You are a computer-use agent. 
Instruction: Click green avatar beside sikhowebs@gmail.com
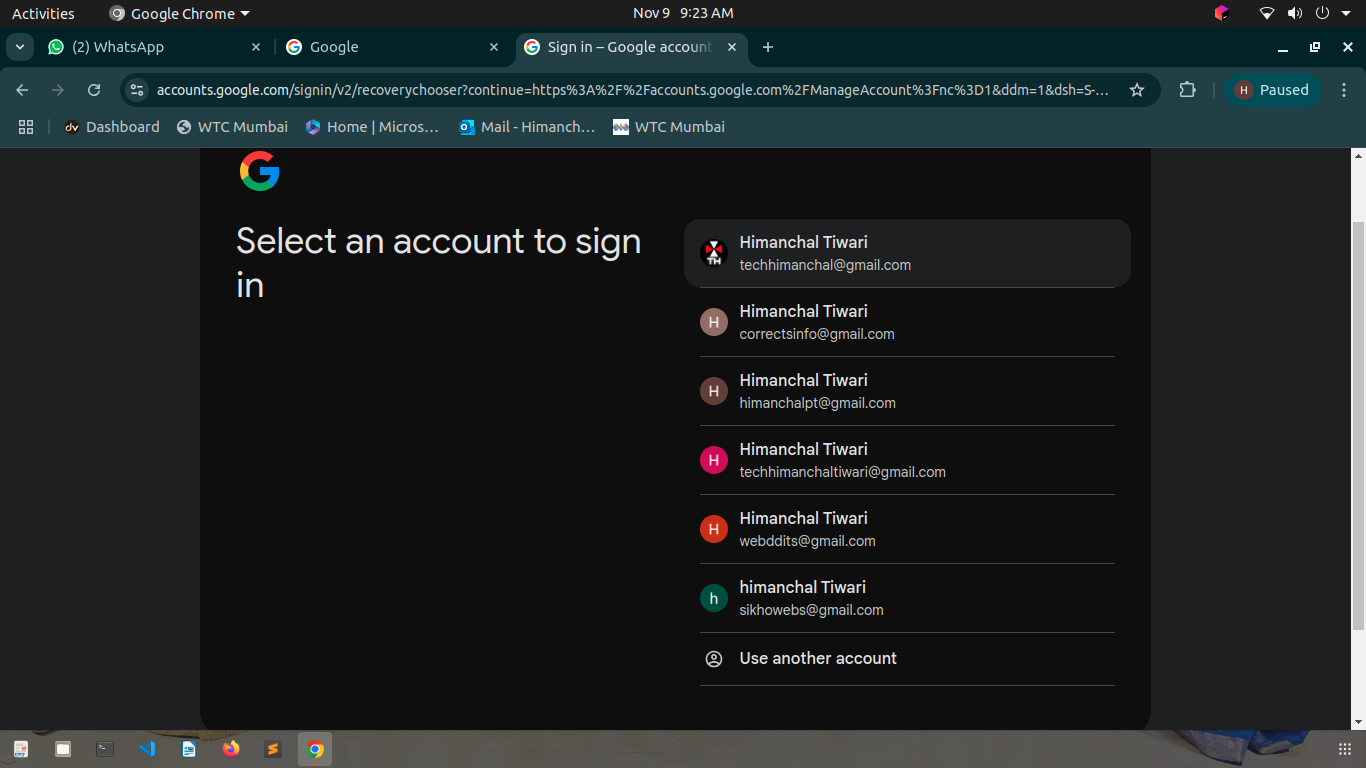[x=713, y=598]
